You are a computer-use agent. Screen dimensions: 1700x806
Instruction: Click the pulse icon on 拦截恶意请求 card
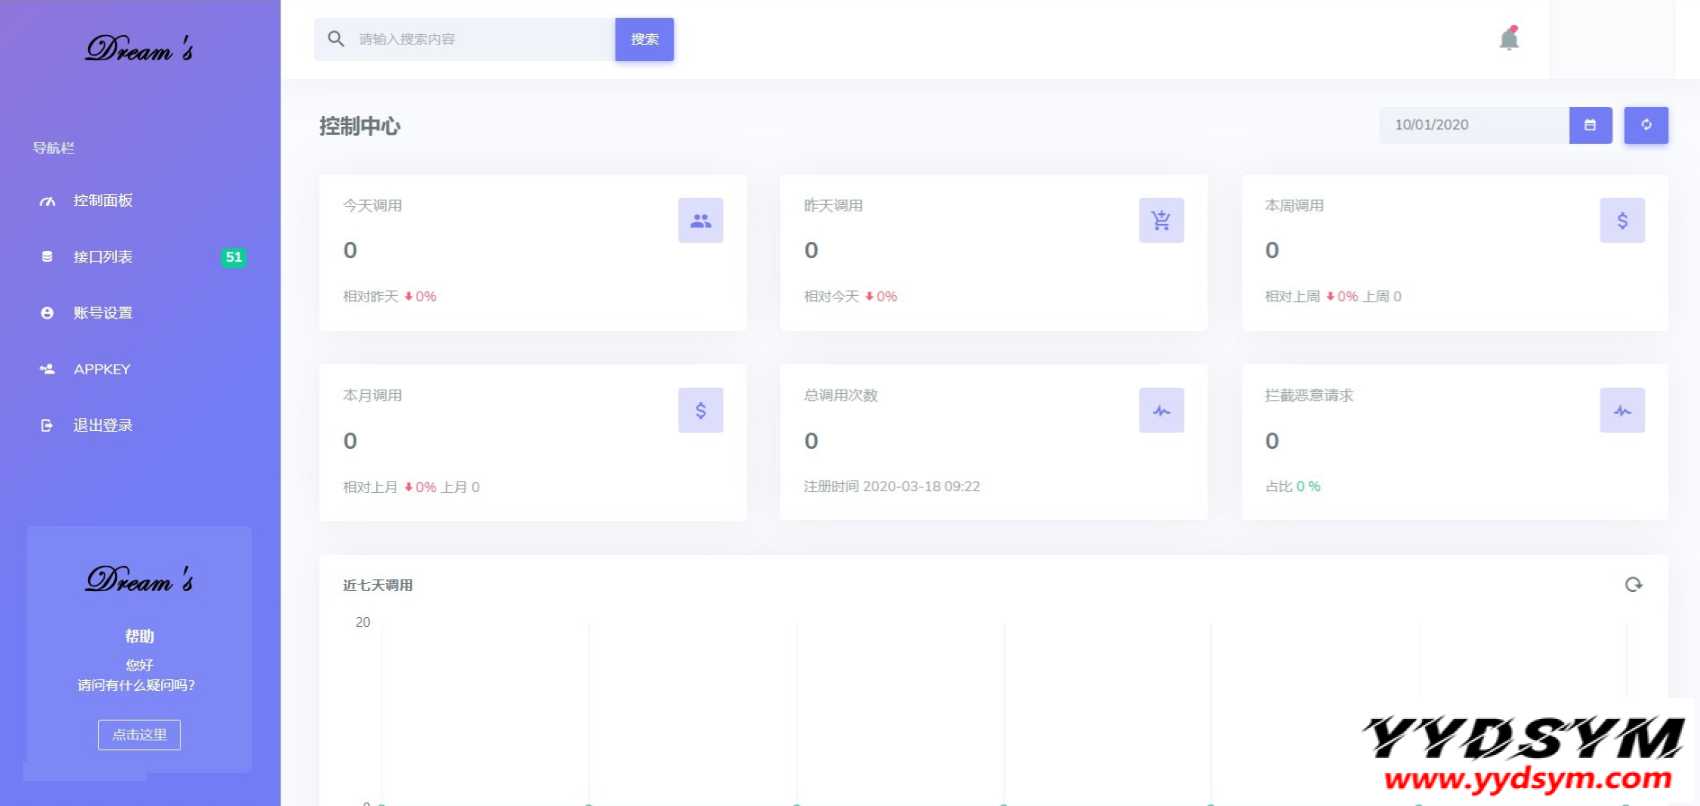pos(1622,410)
